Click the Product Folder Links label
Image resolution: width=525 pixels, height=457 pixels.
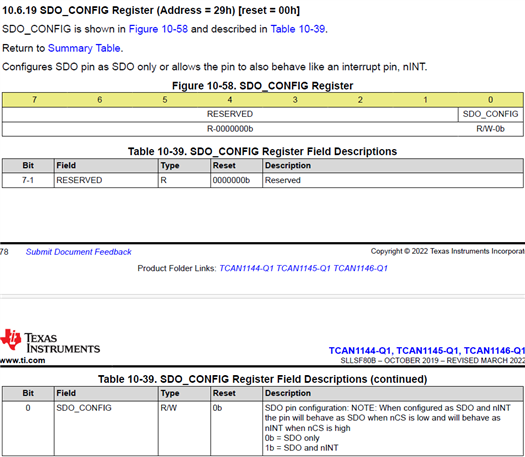click(177, 268)
